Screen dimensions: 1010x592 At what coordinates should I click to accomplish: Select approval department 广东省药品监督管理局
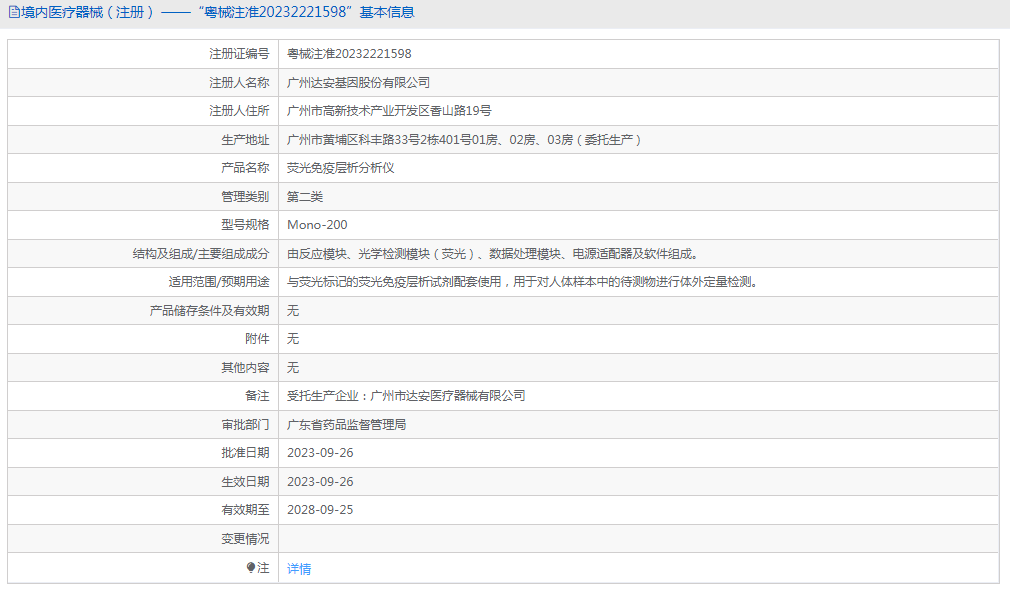pos(347,425)
